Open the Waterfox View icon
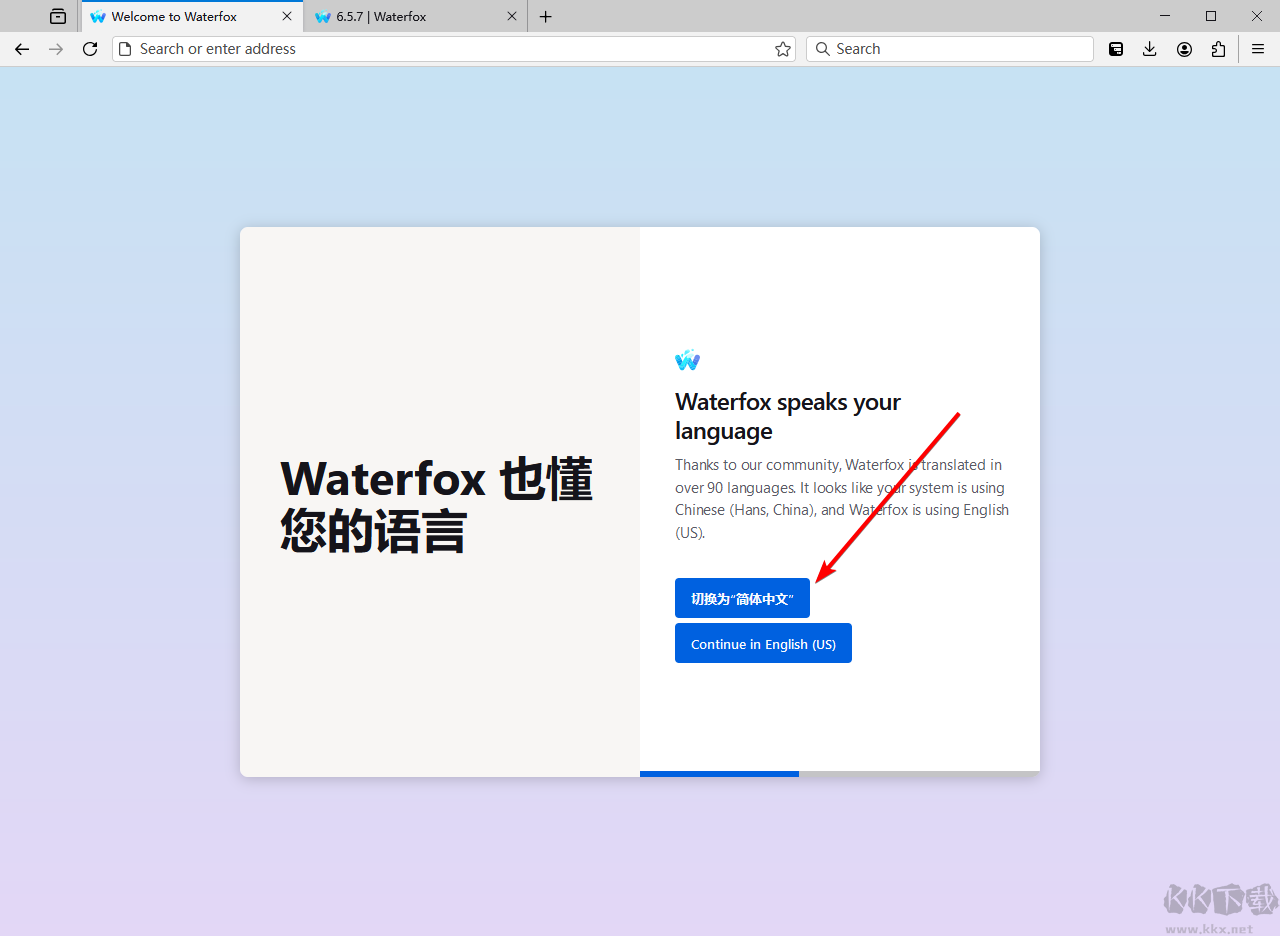Screen dimensions: 1280x936 pos(57,16)
